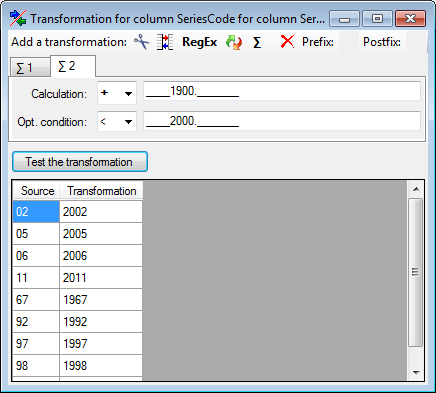Viewport: 436px width, 393px height.
Task: Select source cell 98
Action: [36, 366]
